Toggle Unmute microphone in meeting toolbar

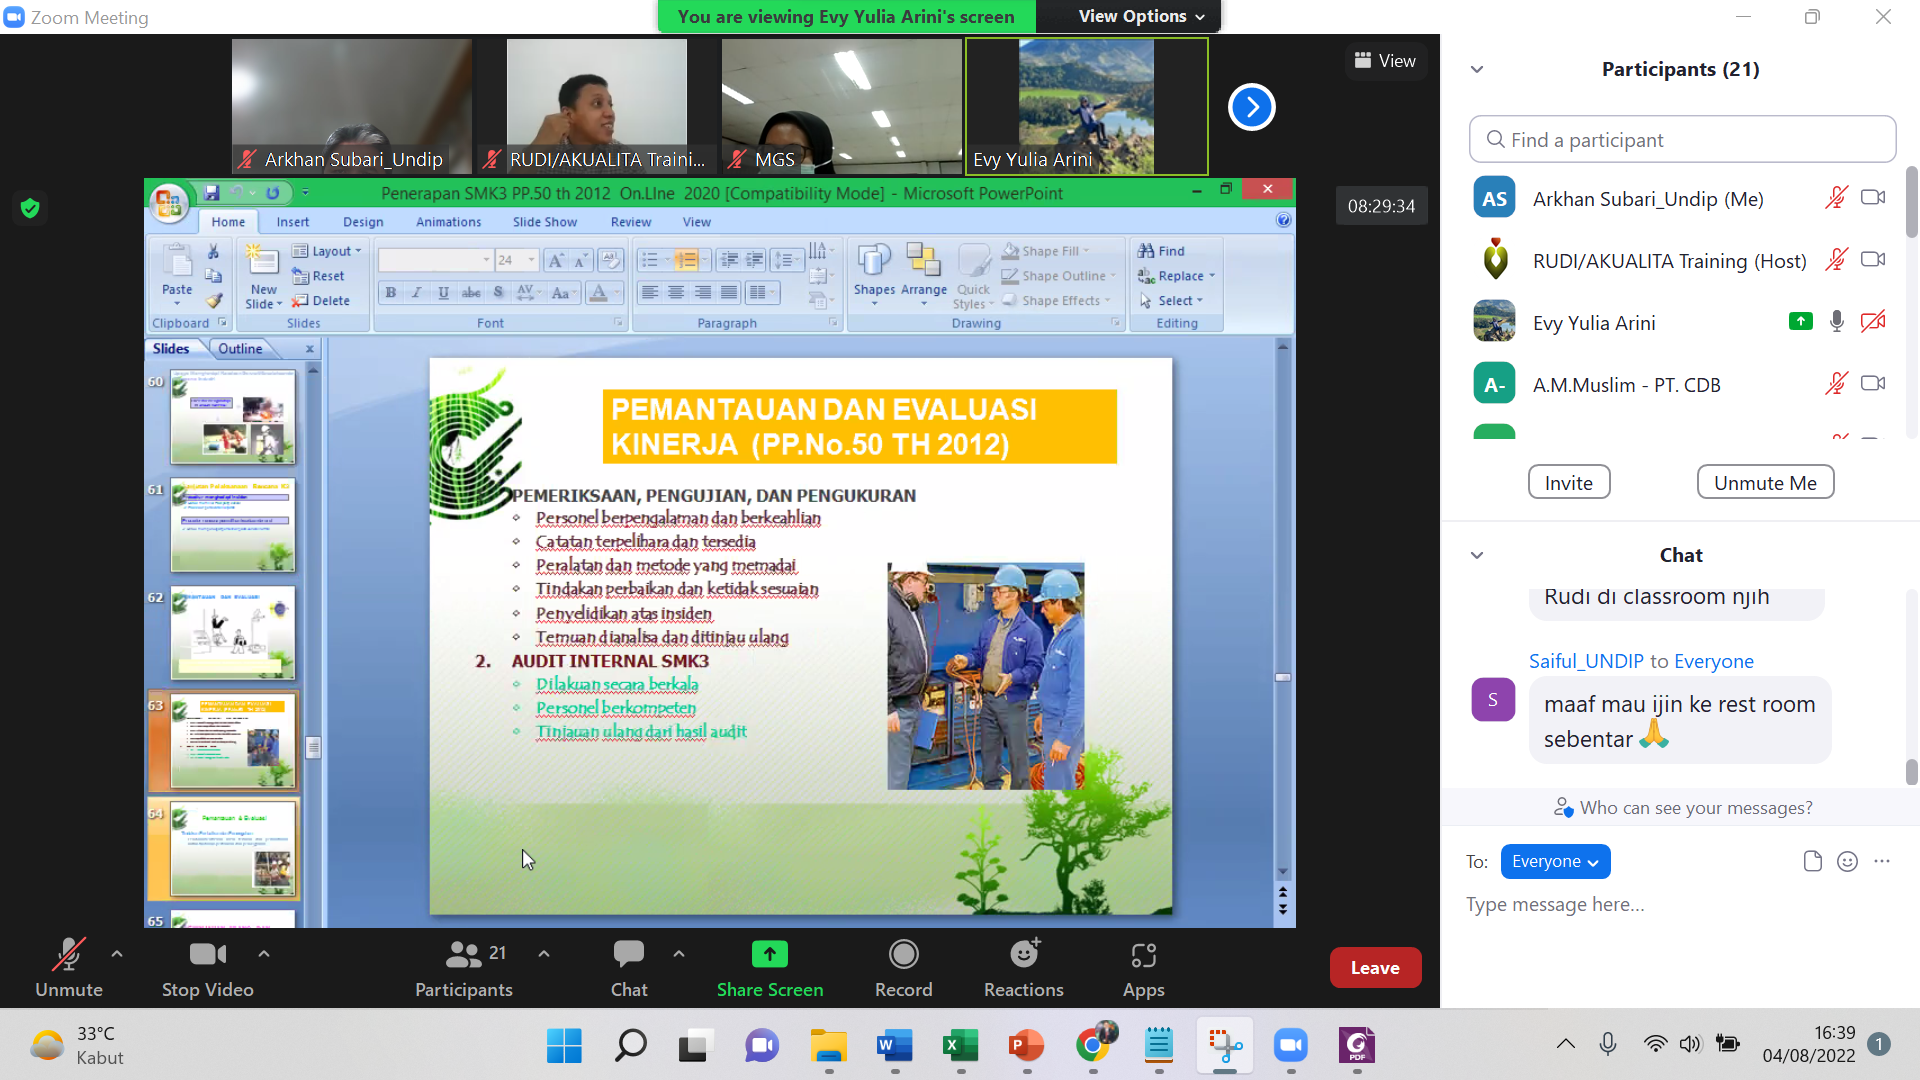point(68,957)
